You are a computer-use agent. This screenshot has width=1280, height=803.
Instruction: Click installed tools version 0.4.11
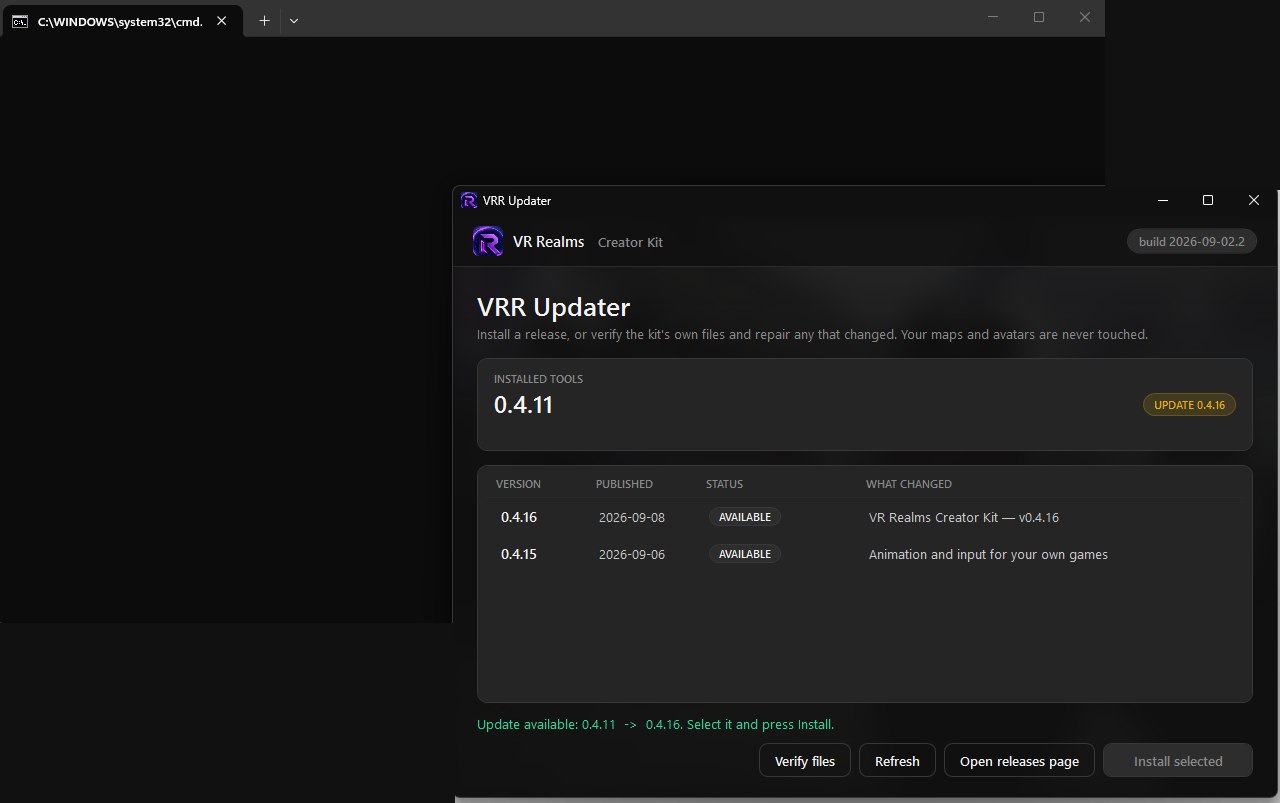(523, 405)
